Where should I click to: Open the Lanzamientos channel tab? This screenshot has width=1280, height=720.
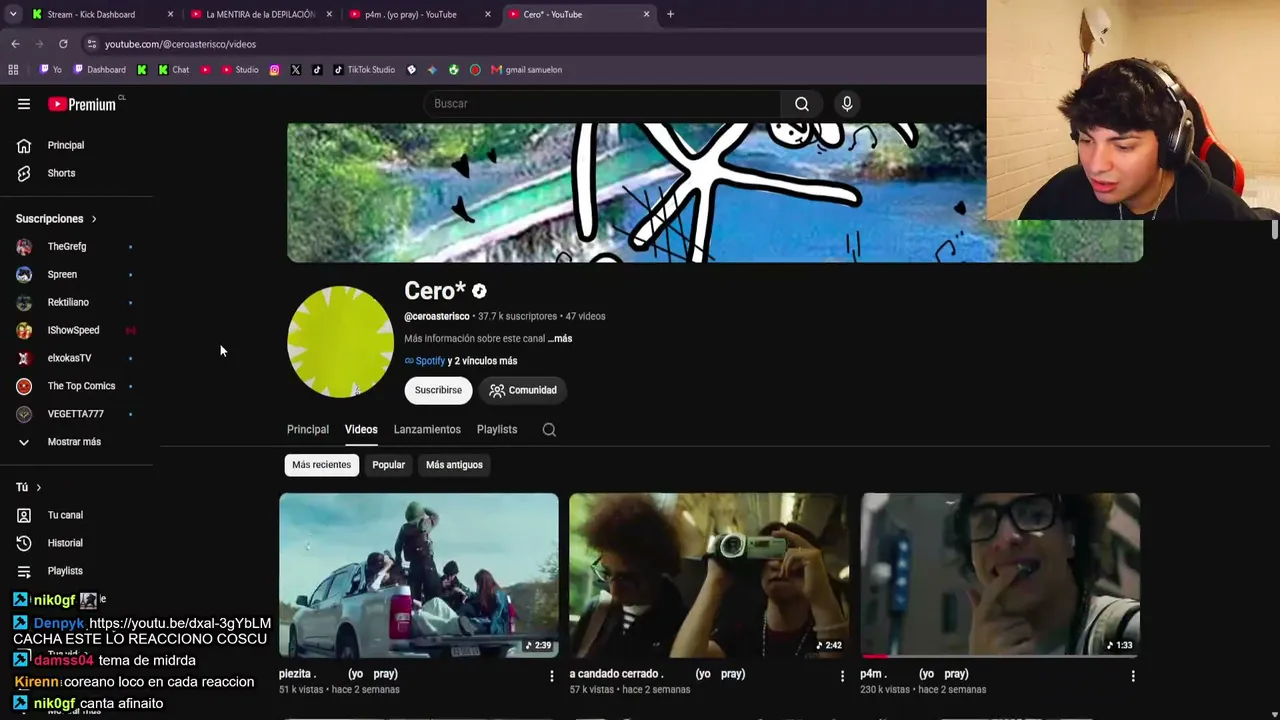(427, 430)
